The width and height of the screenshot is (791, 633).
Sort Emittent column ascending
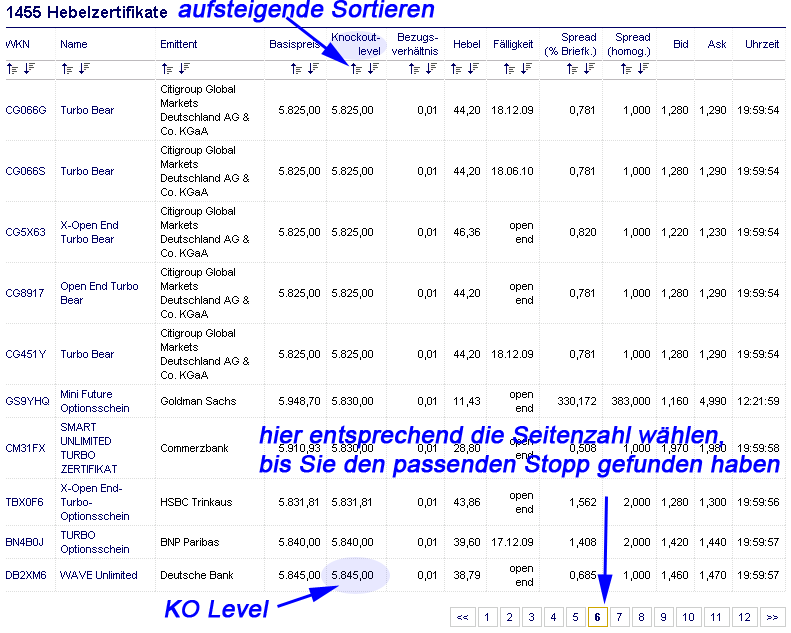(166, 68)
